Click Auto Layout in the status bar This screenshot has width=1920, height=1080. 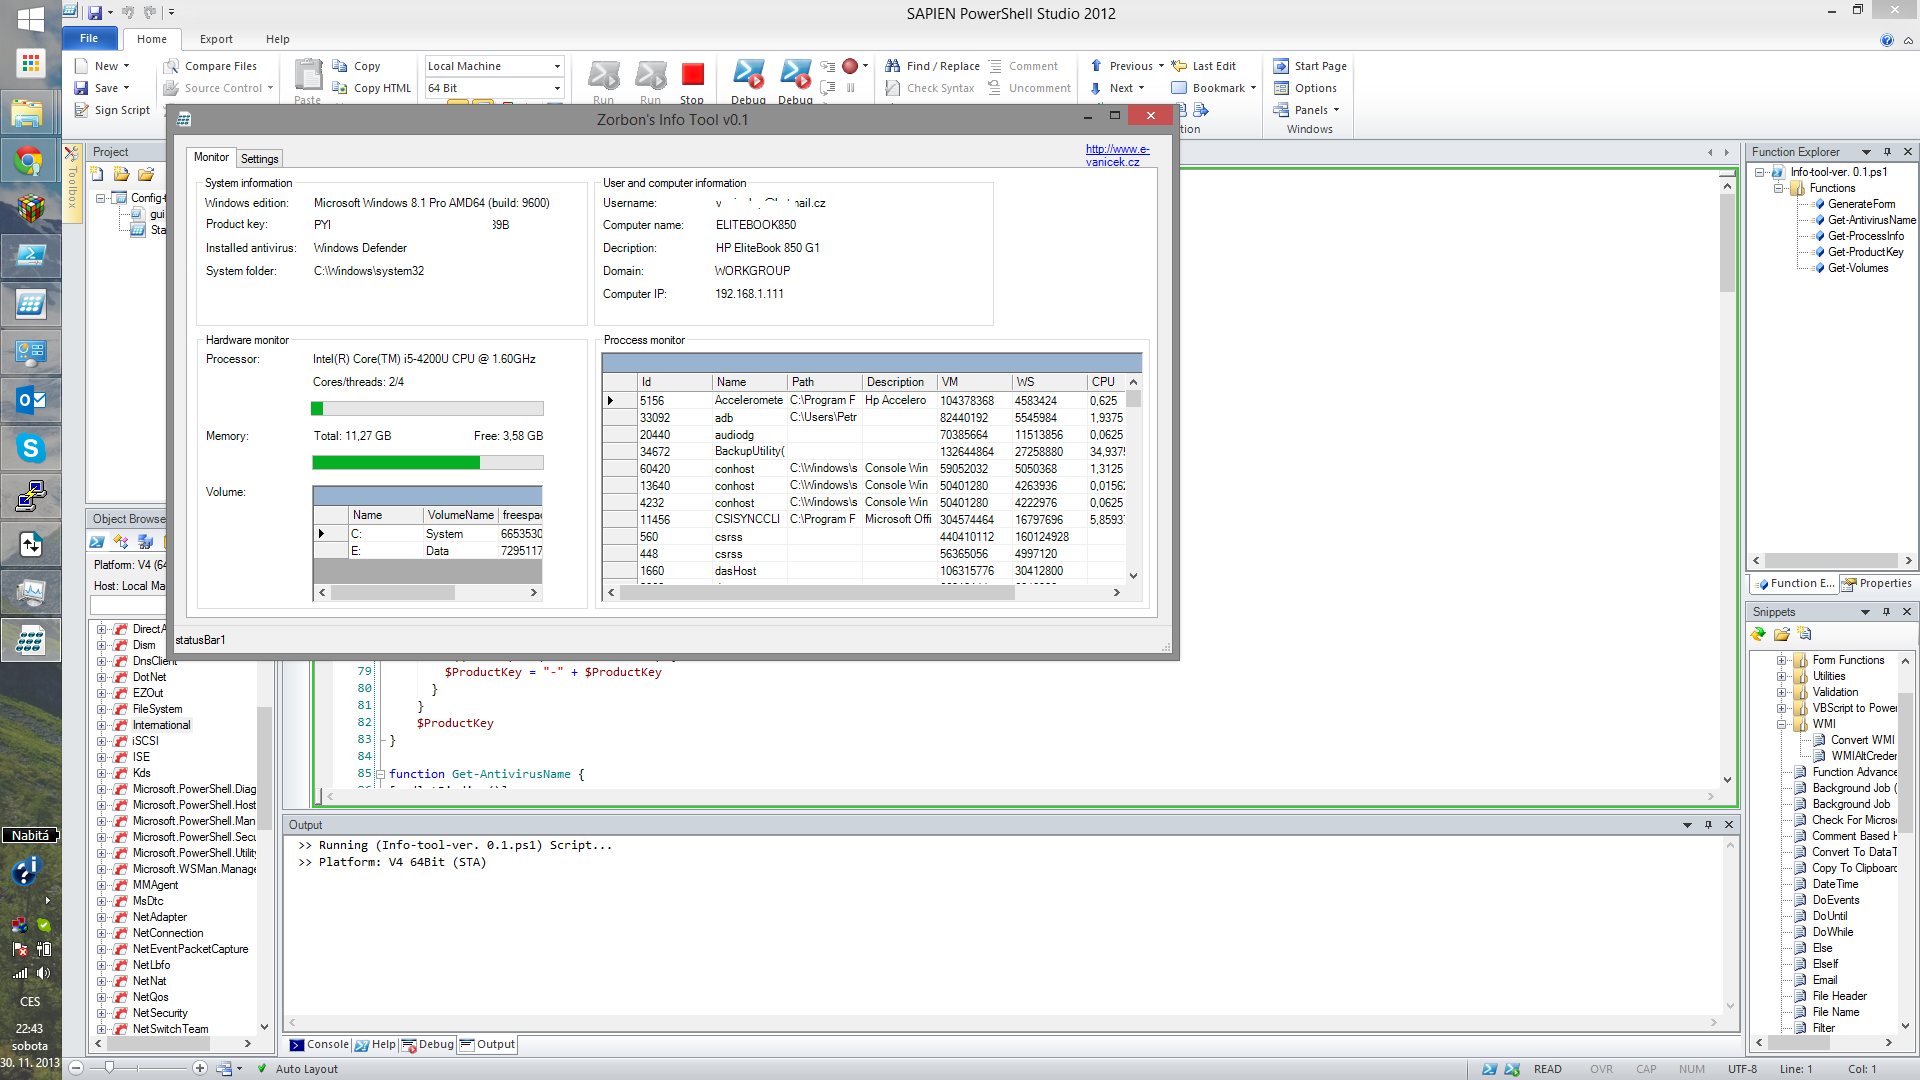point(306,1069)
